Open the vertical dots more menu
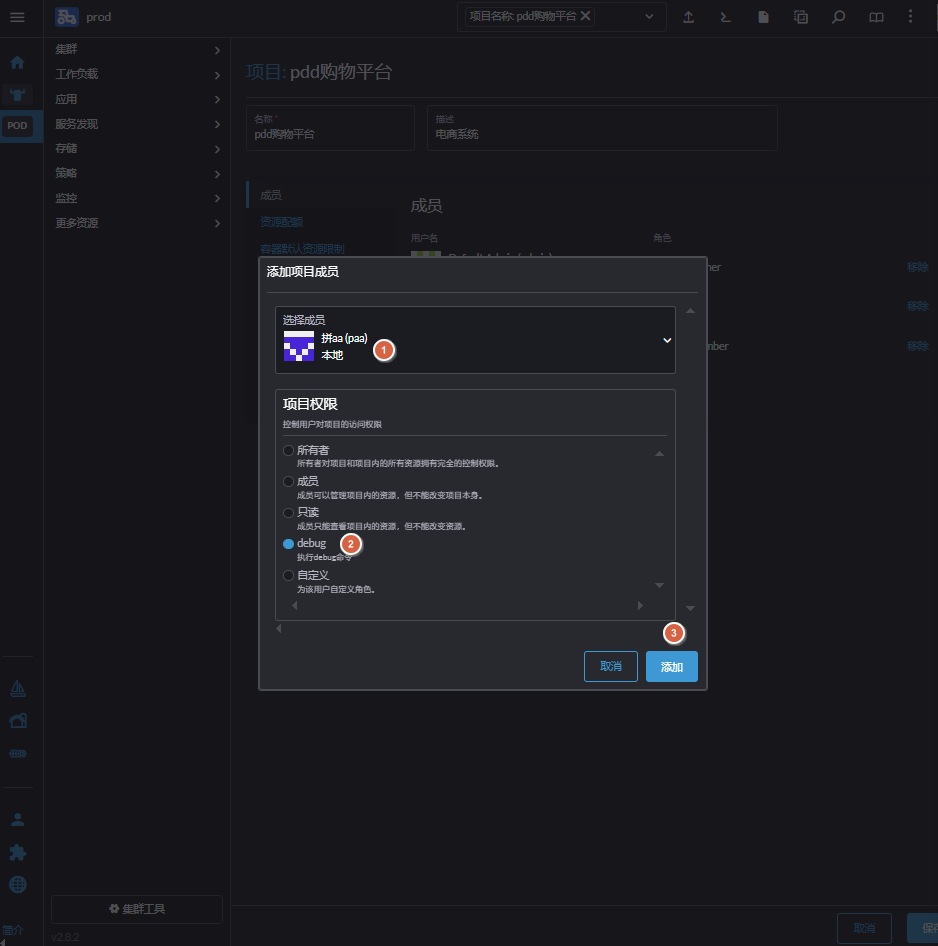The image size is (938, 946). click(x=910, y=16)
